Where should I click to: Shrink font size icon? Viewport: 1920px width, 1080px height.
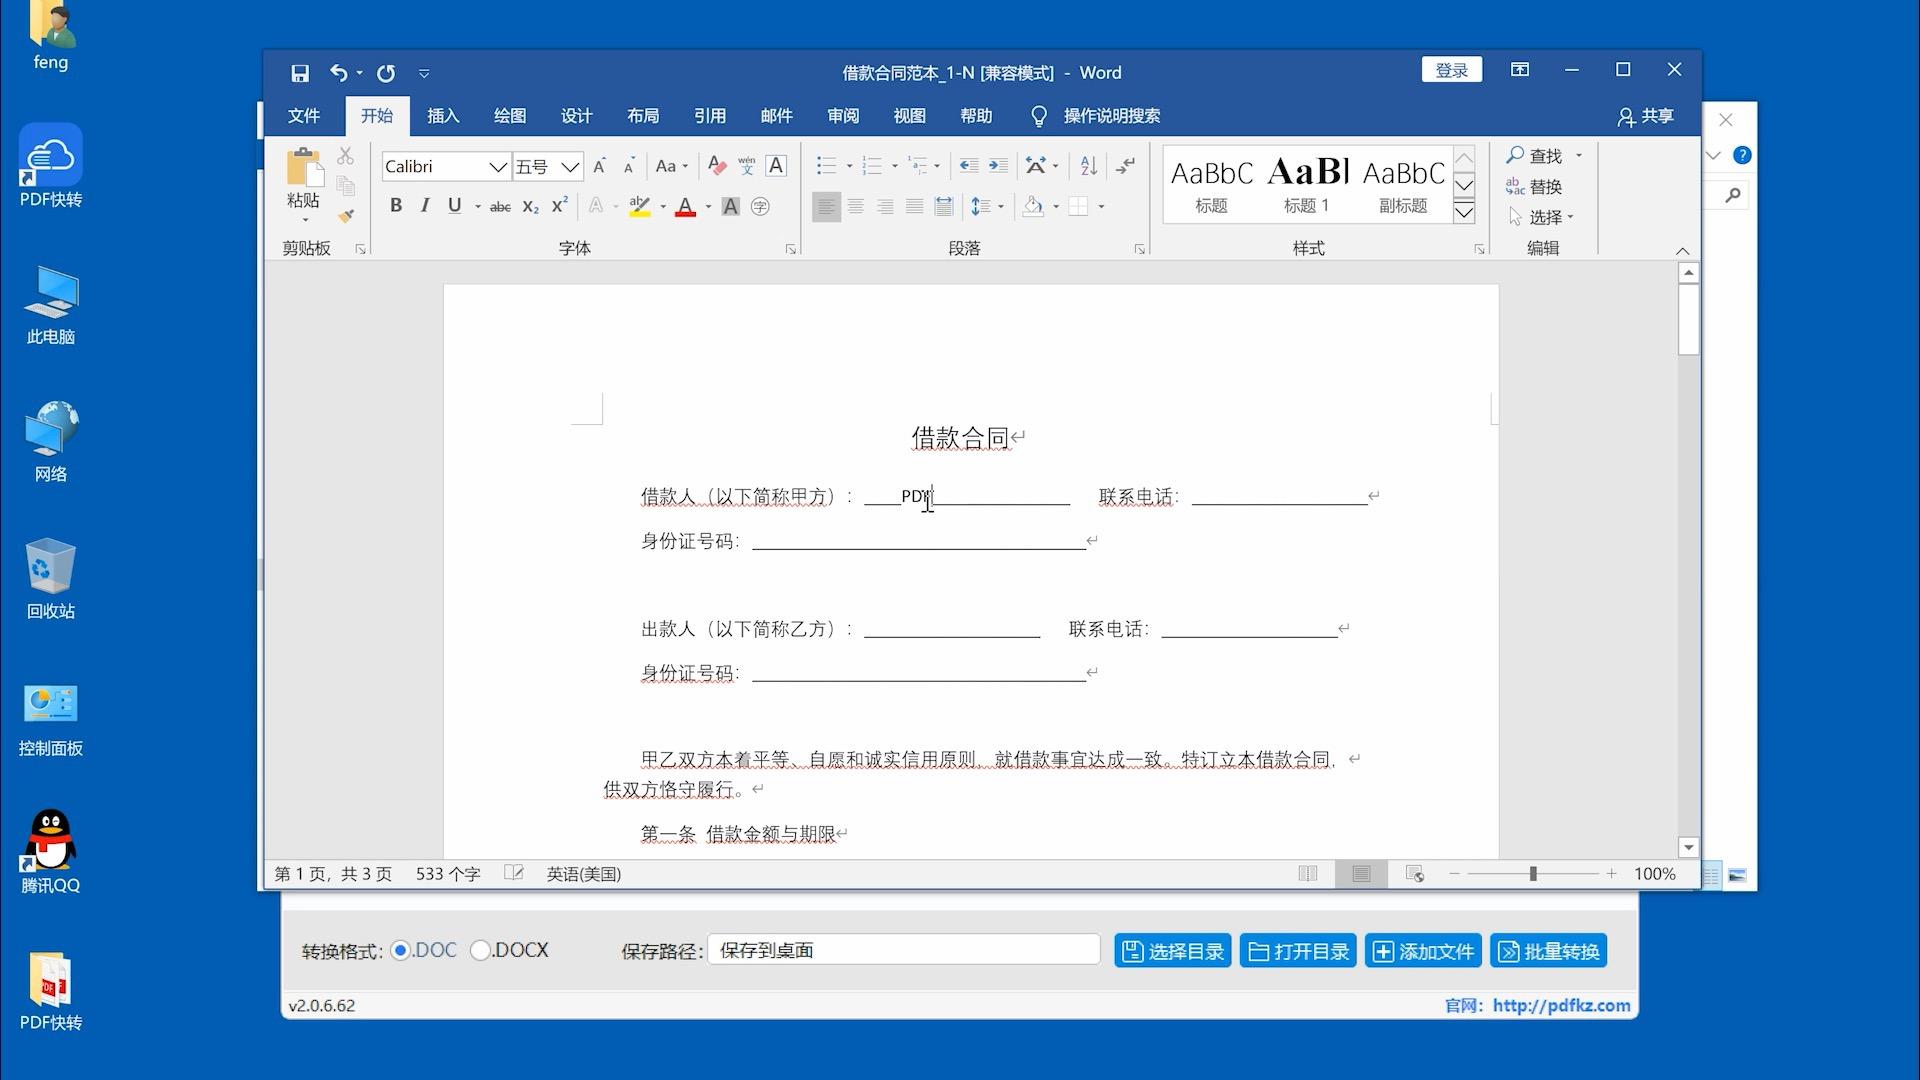(x=629, y=166)
